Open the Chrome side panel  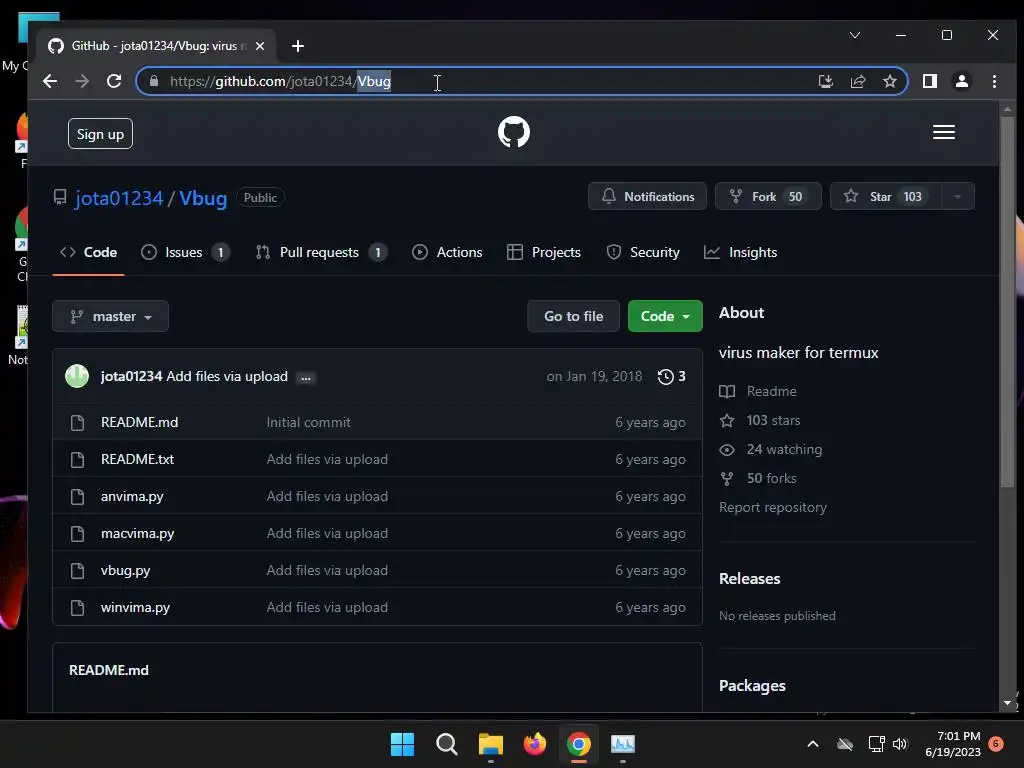tap(929, 81)
